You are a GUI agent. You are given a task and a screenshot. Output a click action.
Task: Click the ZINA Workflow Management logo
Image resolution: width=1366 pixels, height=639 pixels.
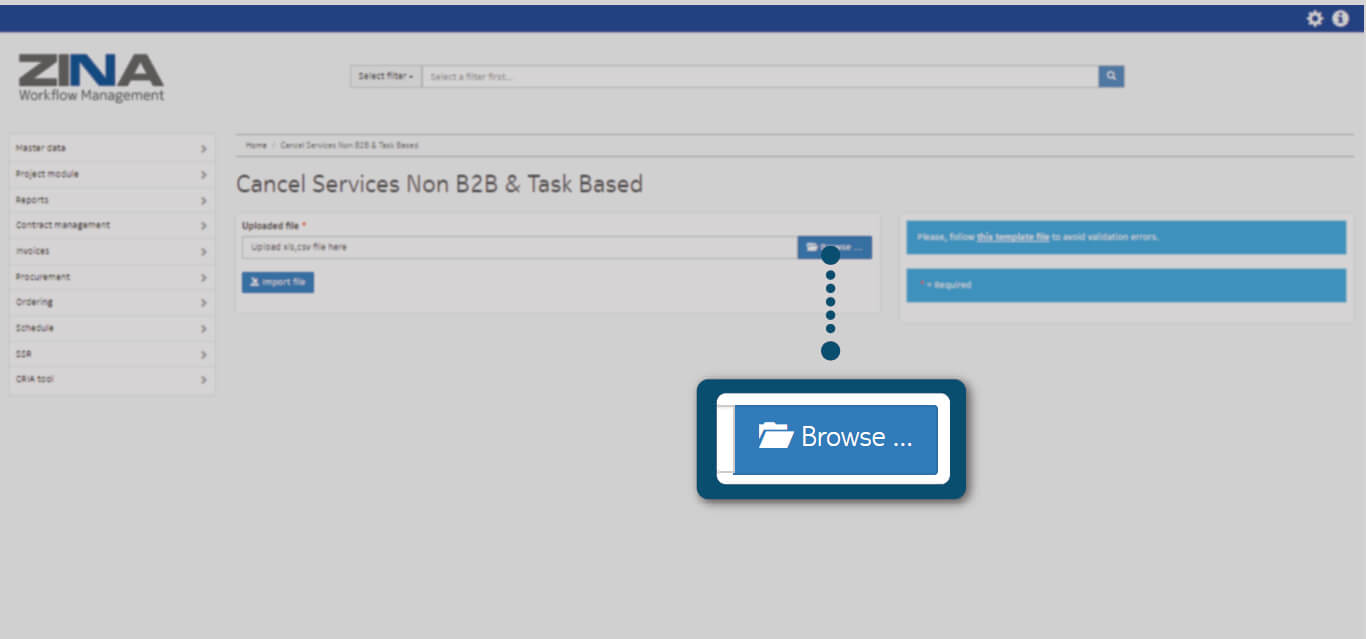tap(91, 78)
